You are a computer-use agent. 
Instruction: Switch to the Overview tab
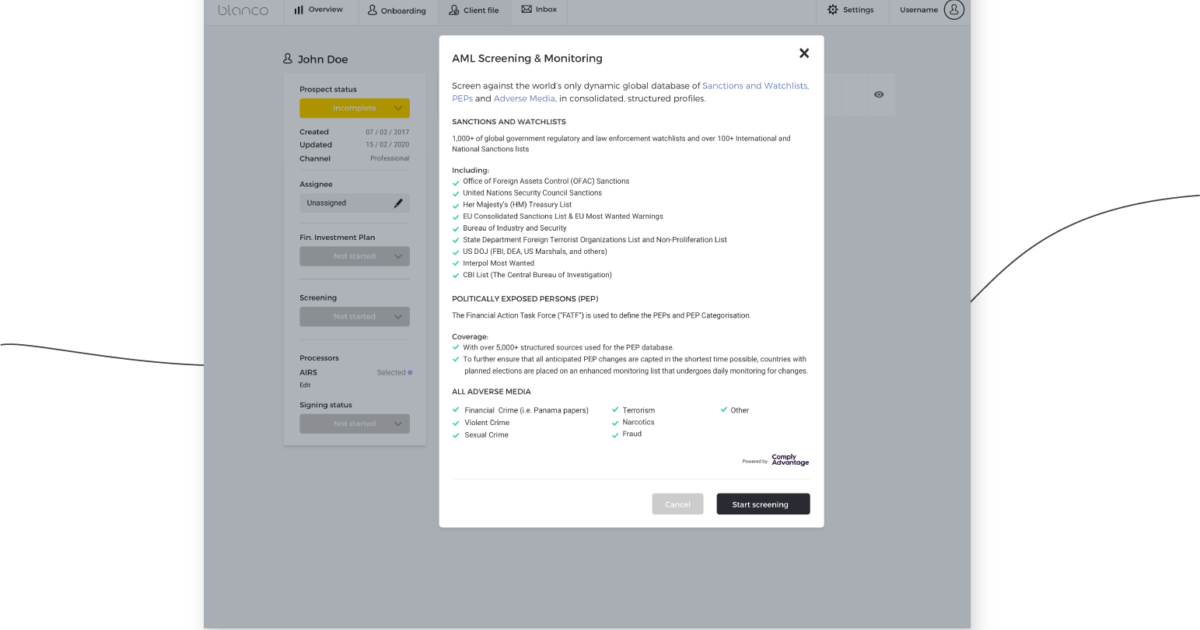pos(318,10)
